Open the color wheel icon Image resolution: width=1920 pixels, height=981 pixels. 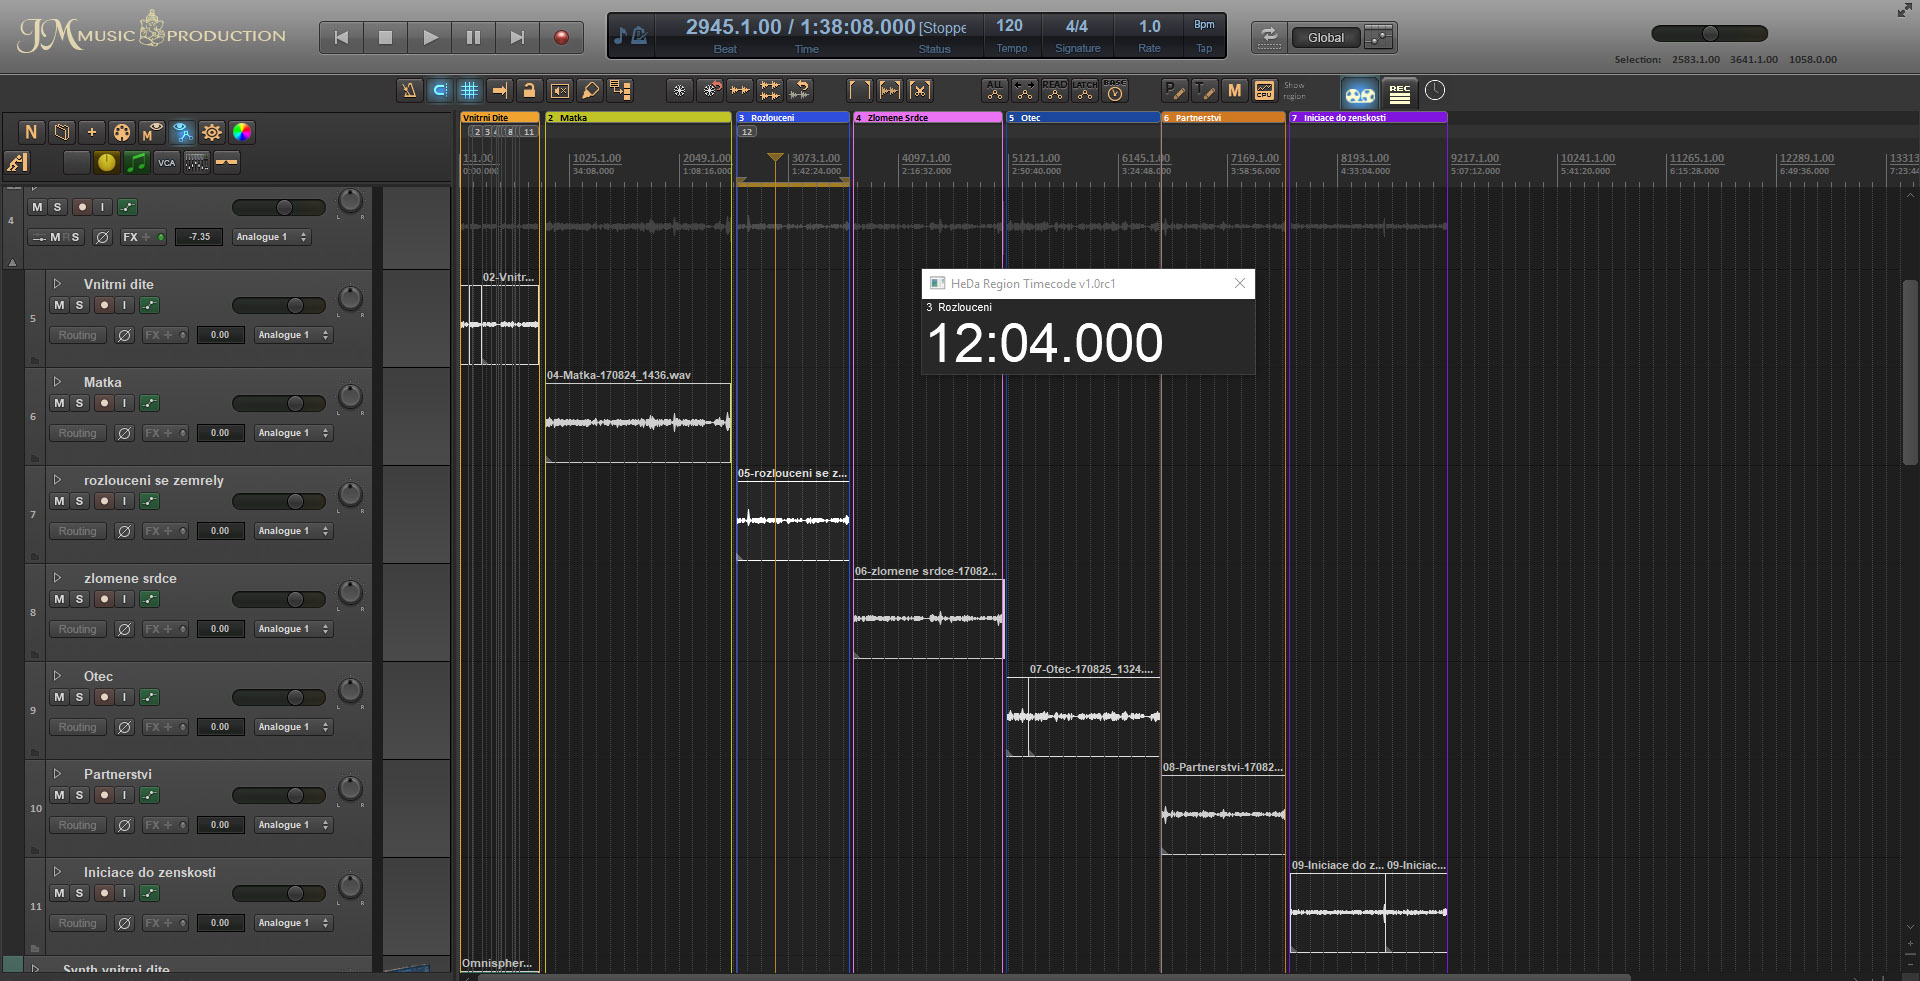242,132
